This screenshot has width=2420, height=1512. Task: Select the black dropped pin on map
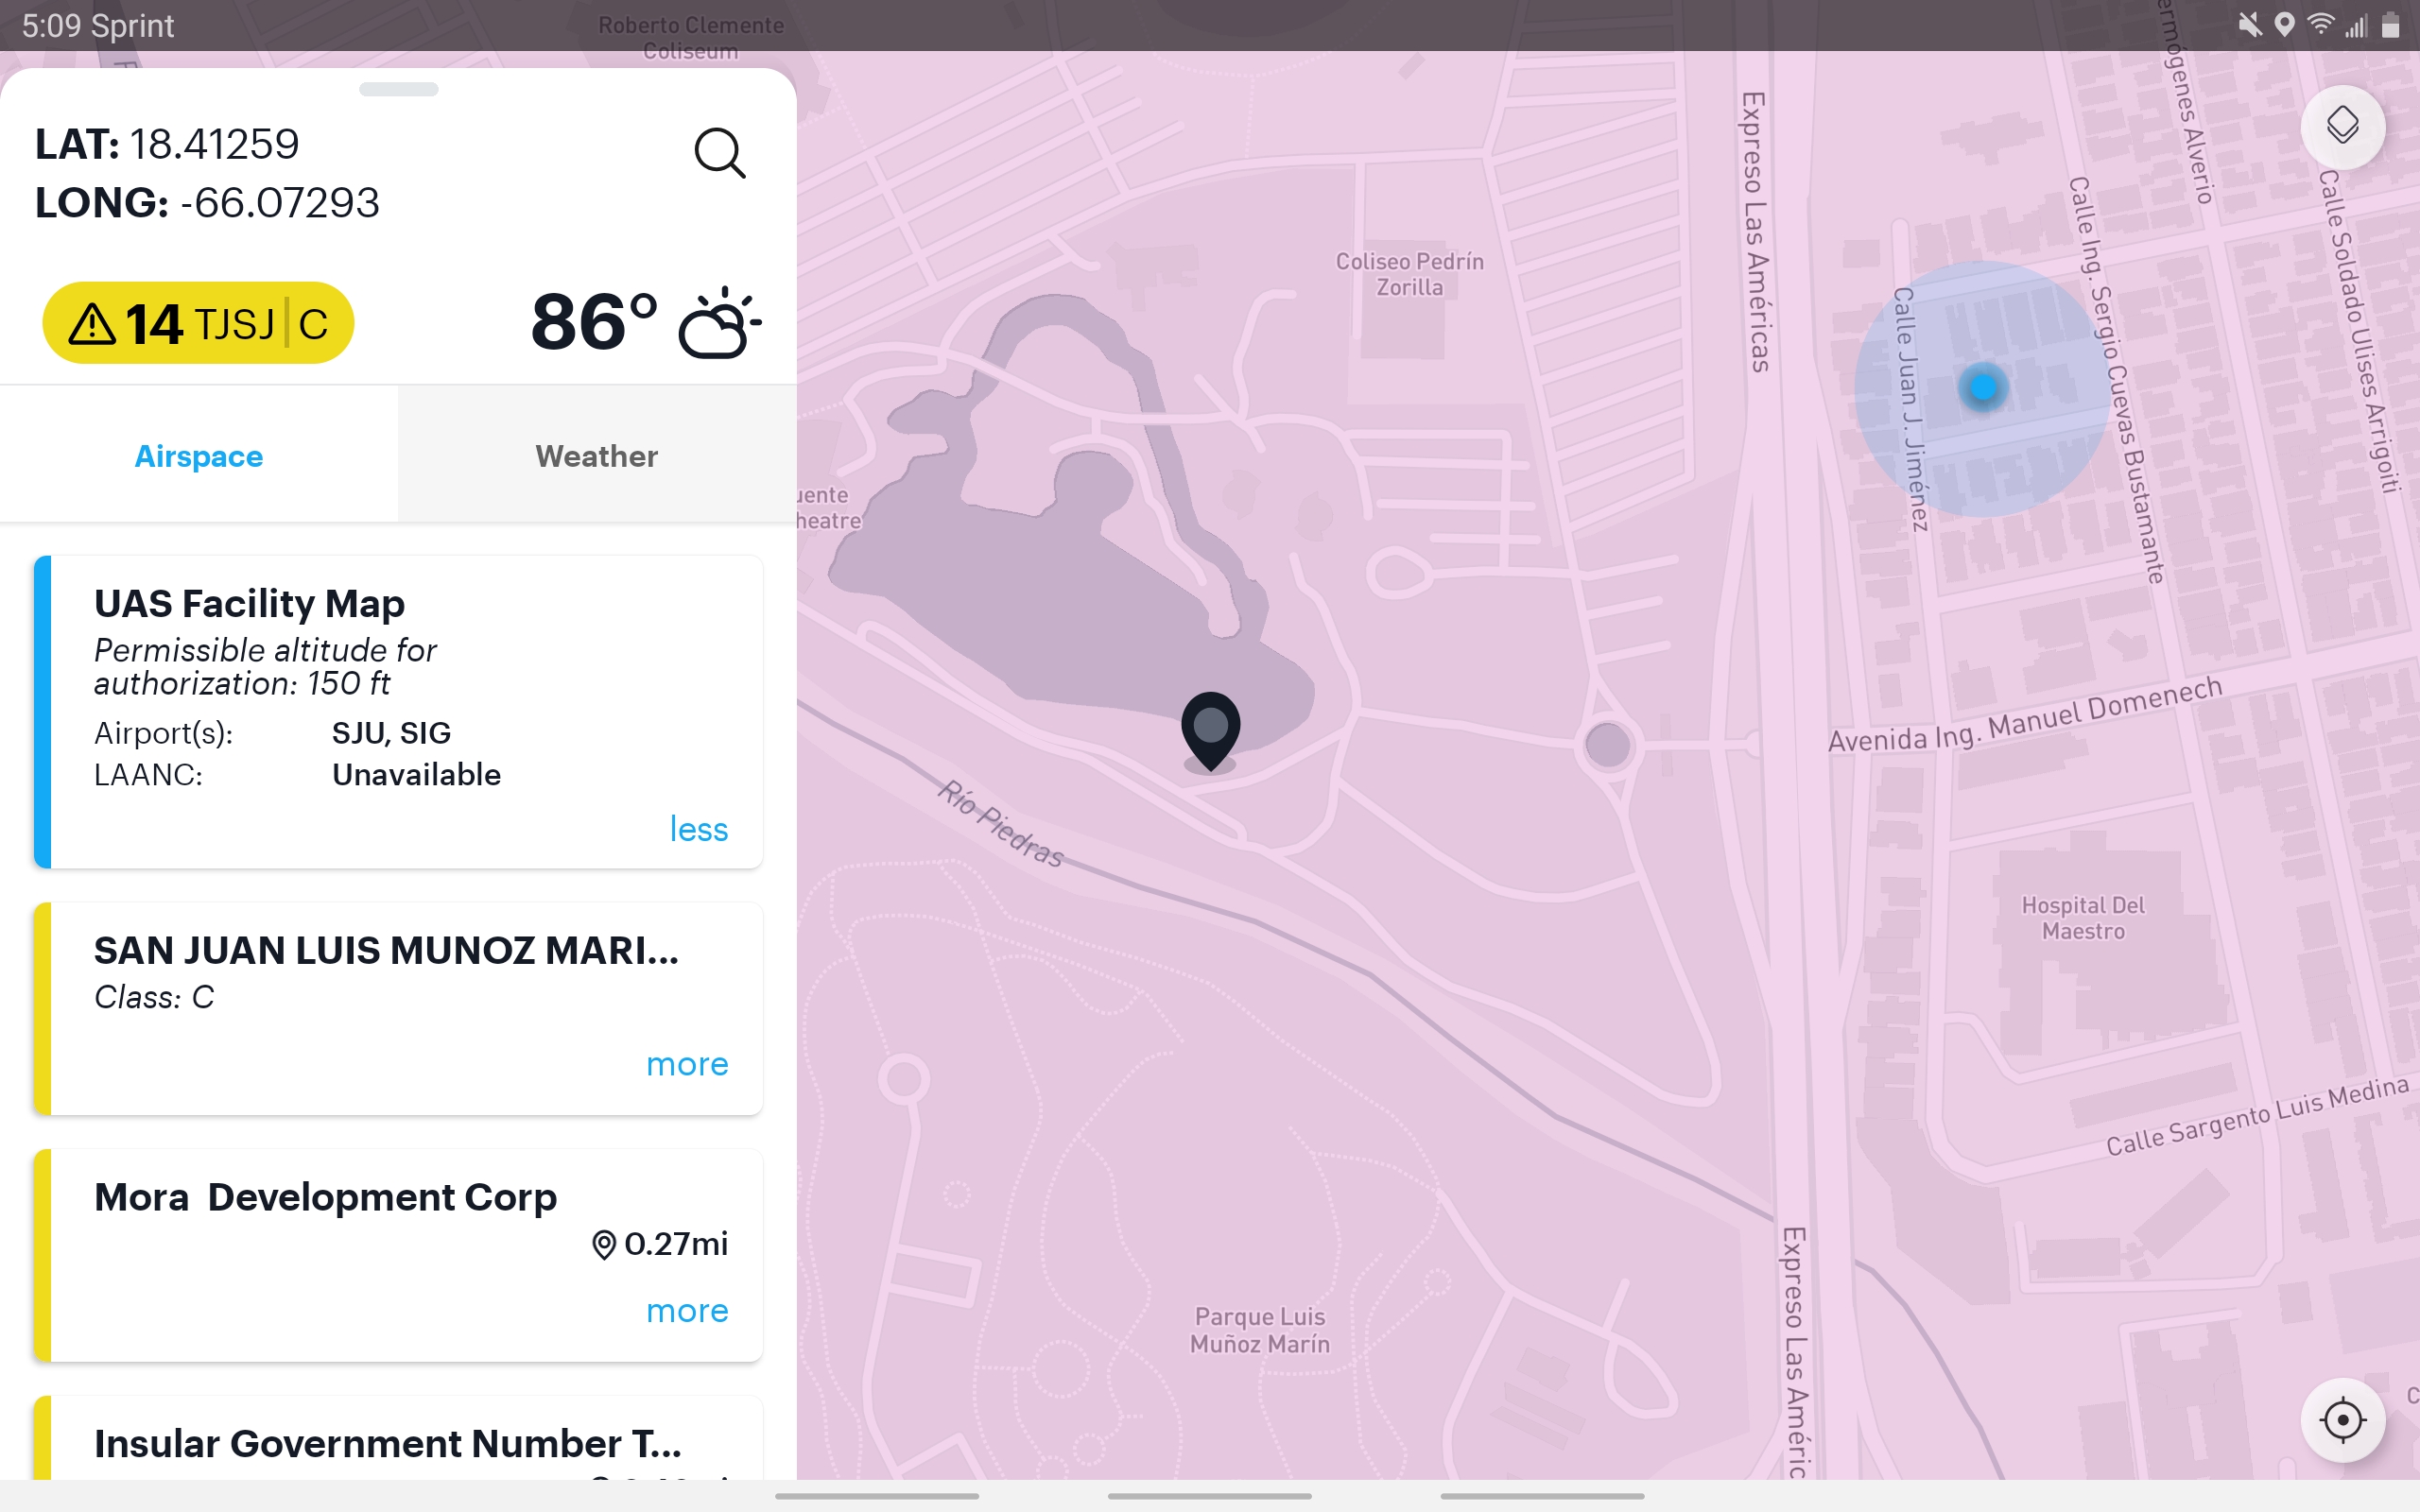1210,731
